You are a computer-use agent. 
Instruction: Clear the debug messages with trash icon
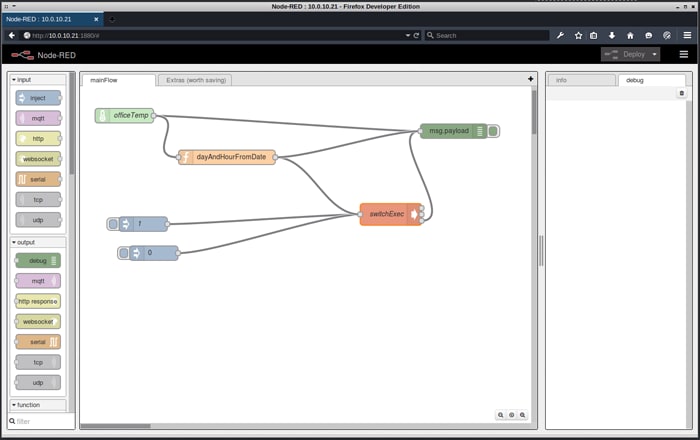681,93
